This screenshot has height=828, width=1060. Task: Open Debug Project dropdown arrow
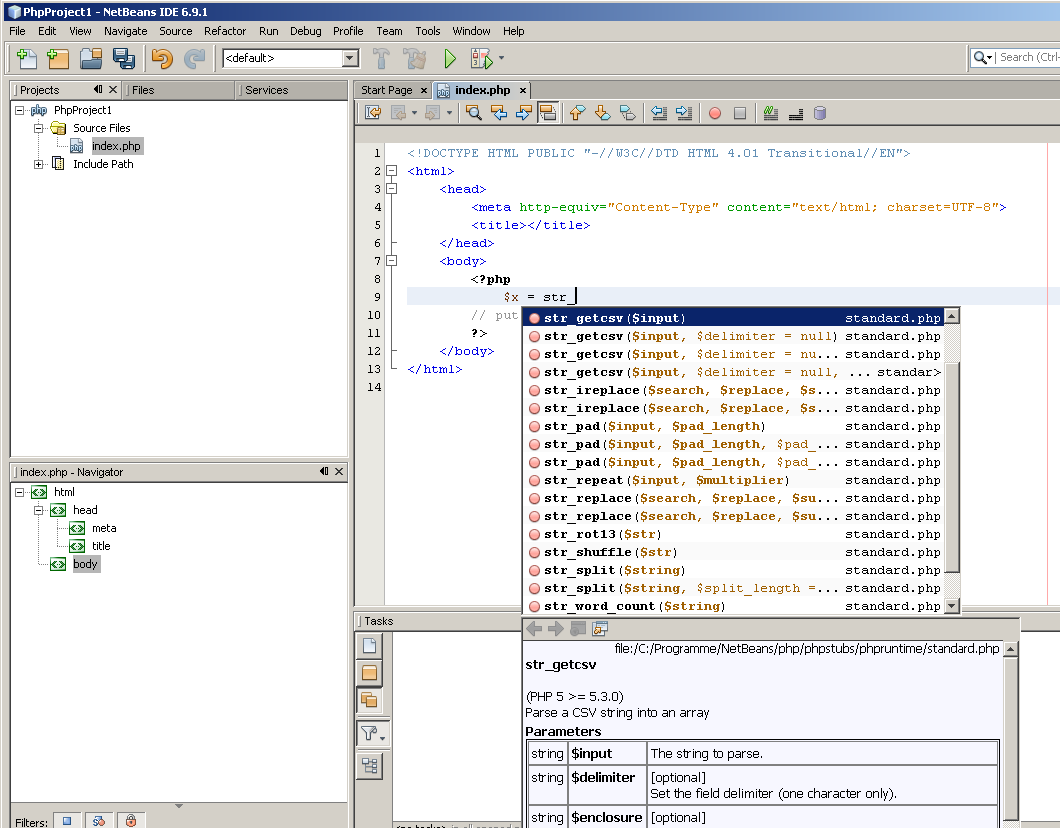(501, 59)
